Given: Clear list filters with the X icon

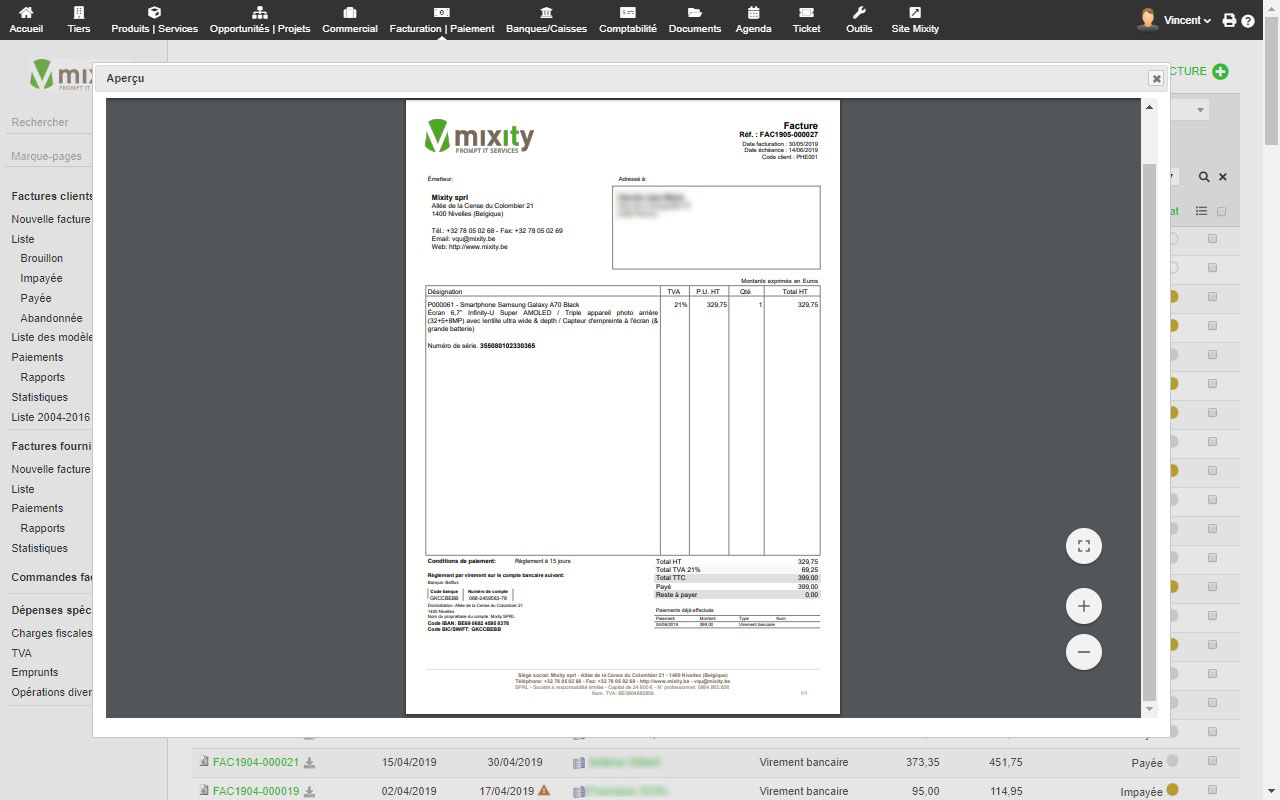Looking at the screenshot, I should [1222, 177].
